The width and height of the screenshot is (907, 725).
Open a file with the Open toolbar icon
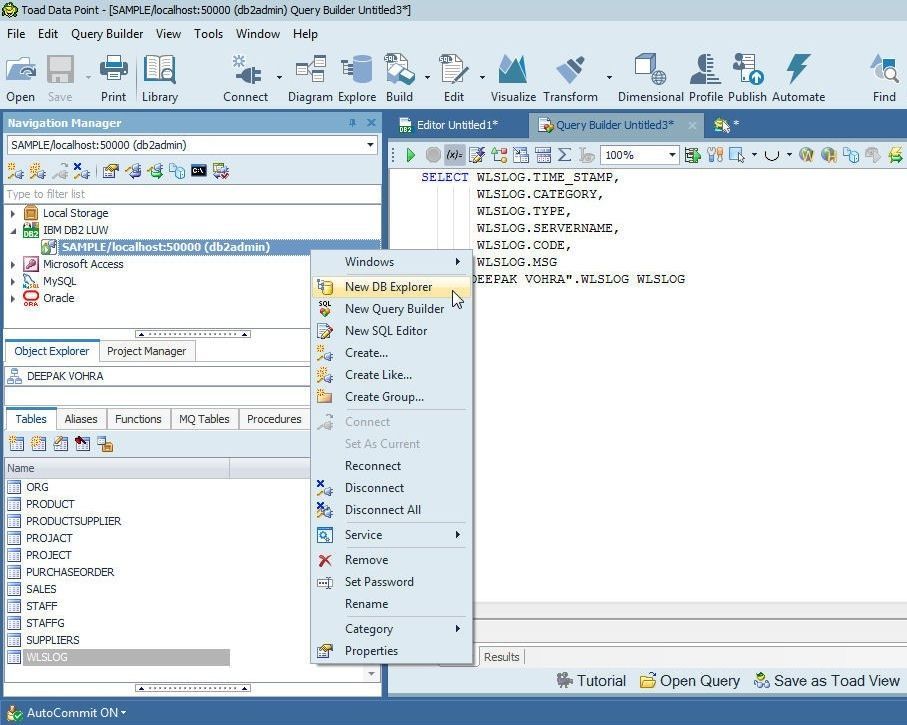[21, 78]
